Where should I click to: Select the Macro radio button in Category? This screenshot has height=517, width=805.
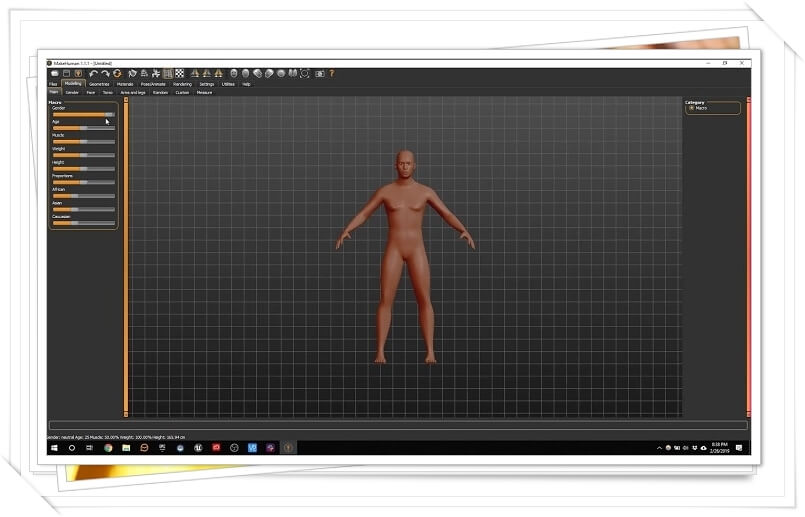(x=691, y=108)
